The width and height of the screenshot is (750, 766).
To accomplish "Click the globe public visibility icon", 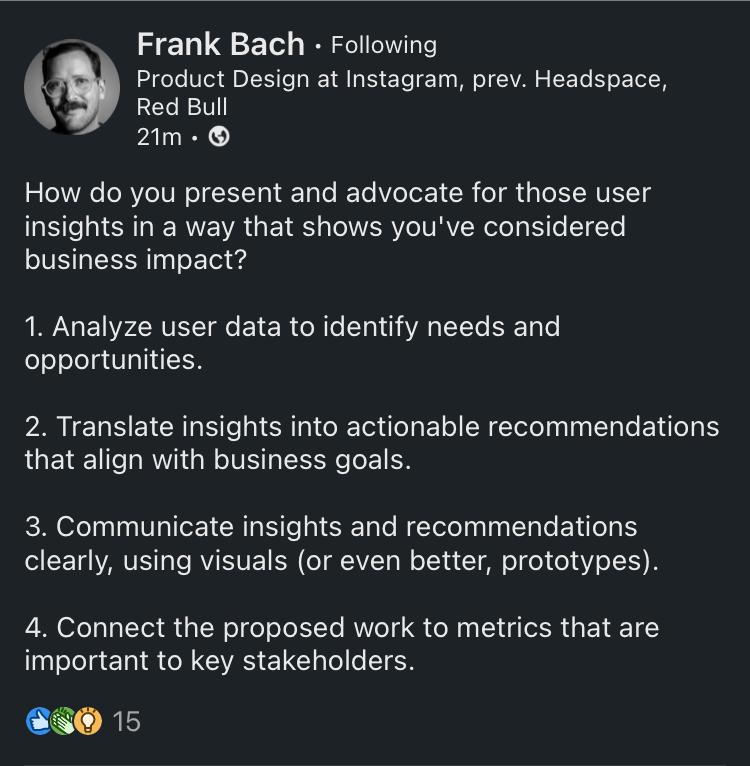I will point(219,137).
